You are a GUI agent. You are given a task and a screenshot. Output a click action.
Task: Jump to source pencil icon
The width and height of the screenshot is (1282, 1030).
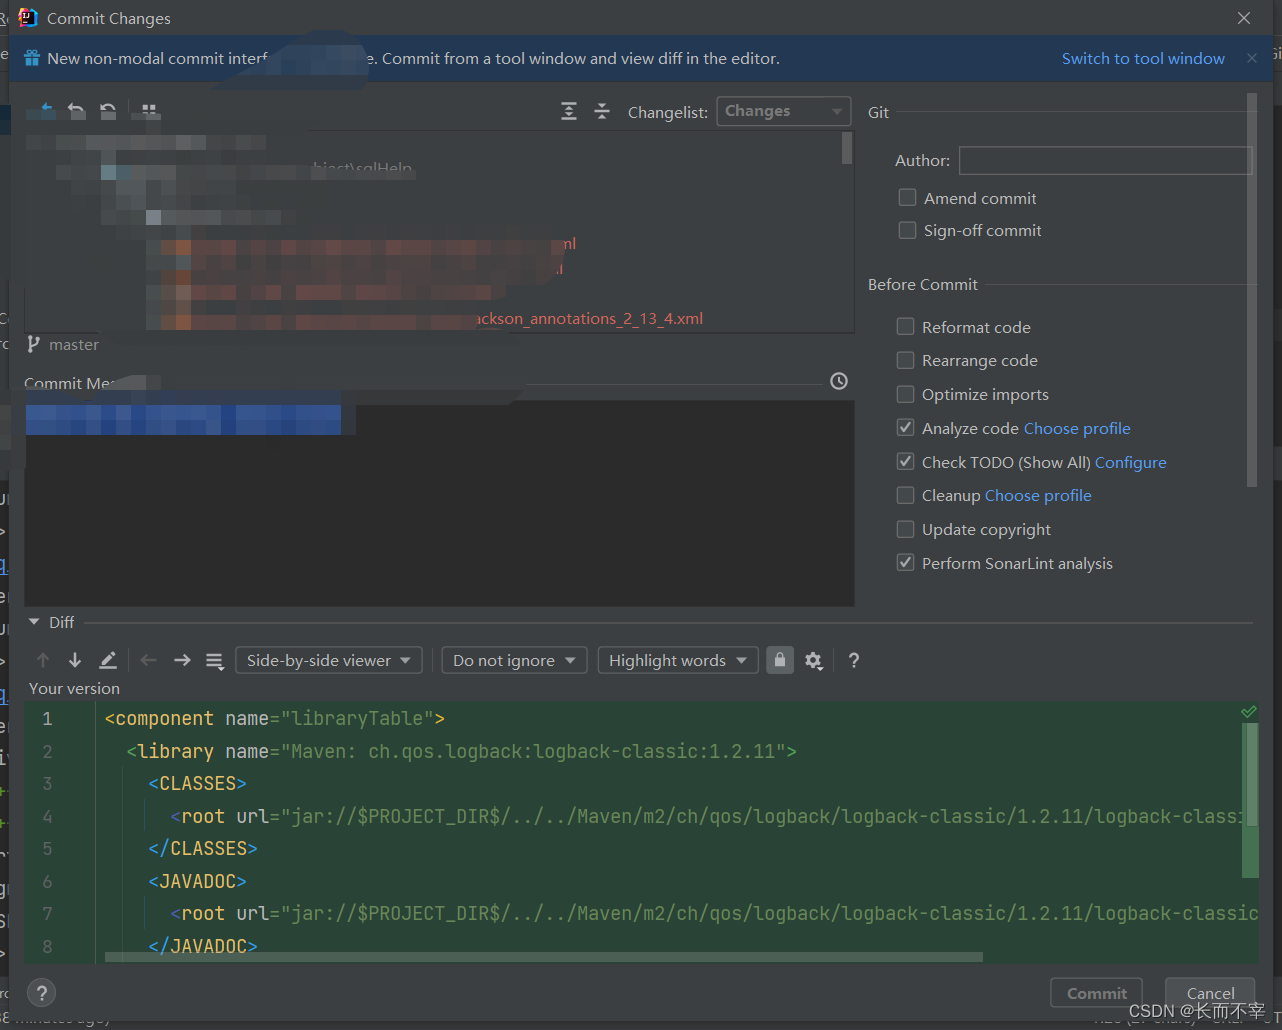108,660
